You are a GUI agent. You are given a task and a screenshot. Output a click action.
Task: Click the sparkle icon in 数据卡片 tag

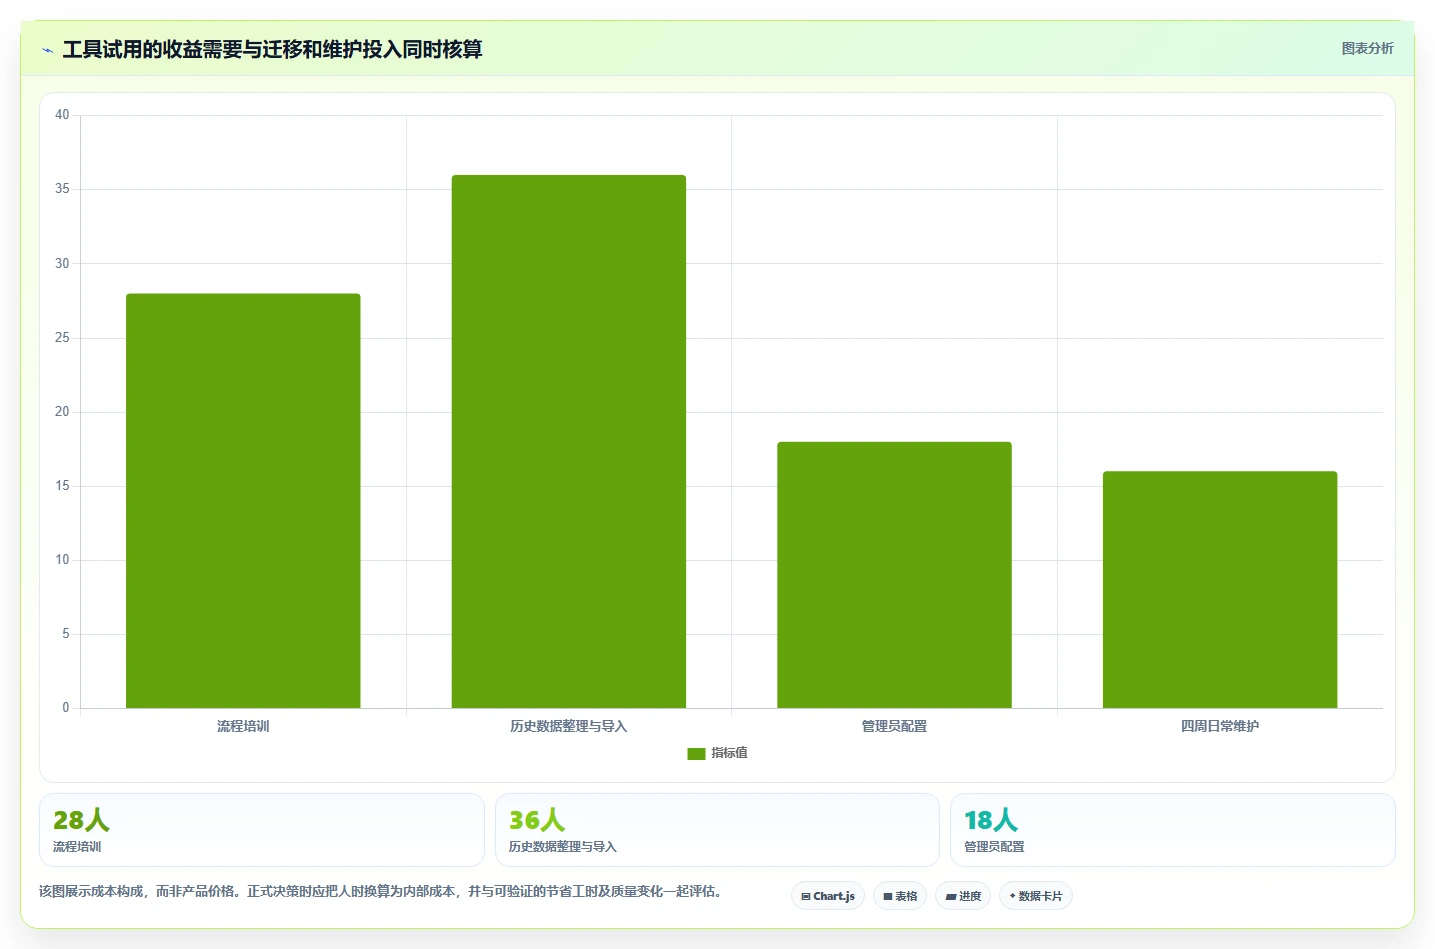[x=1012, y=896]
